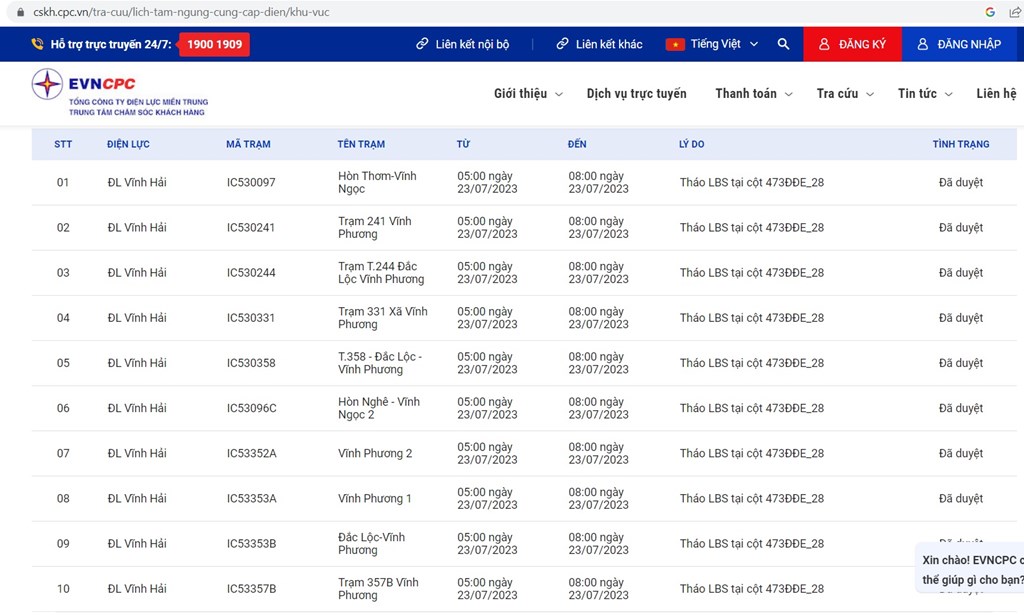The image size is (1024, 615).
Task: Open the search magnifier icon
Action: pyautogui.click(x=783, y=44)
